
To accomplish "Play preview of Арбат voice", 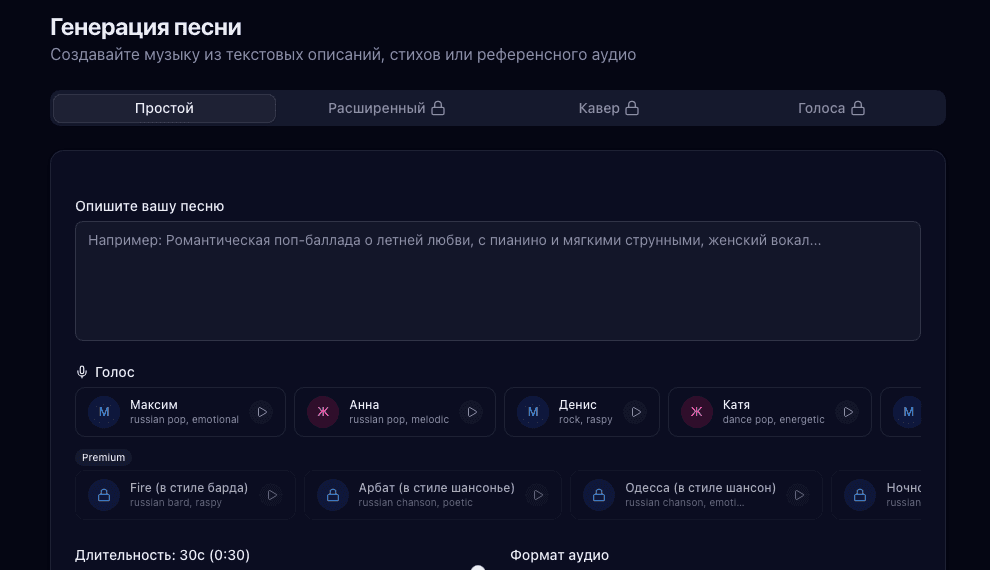I will pos(538,496).
